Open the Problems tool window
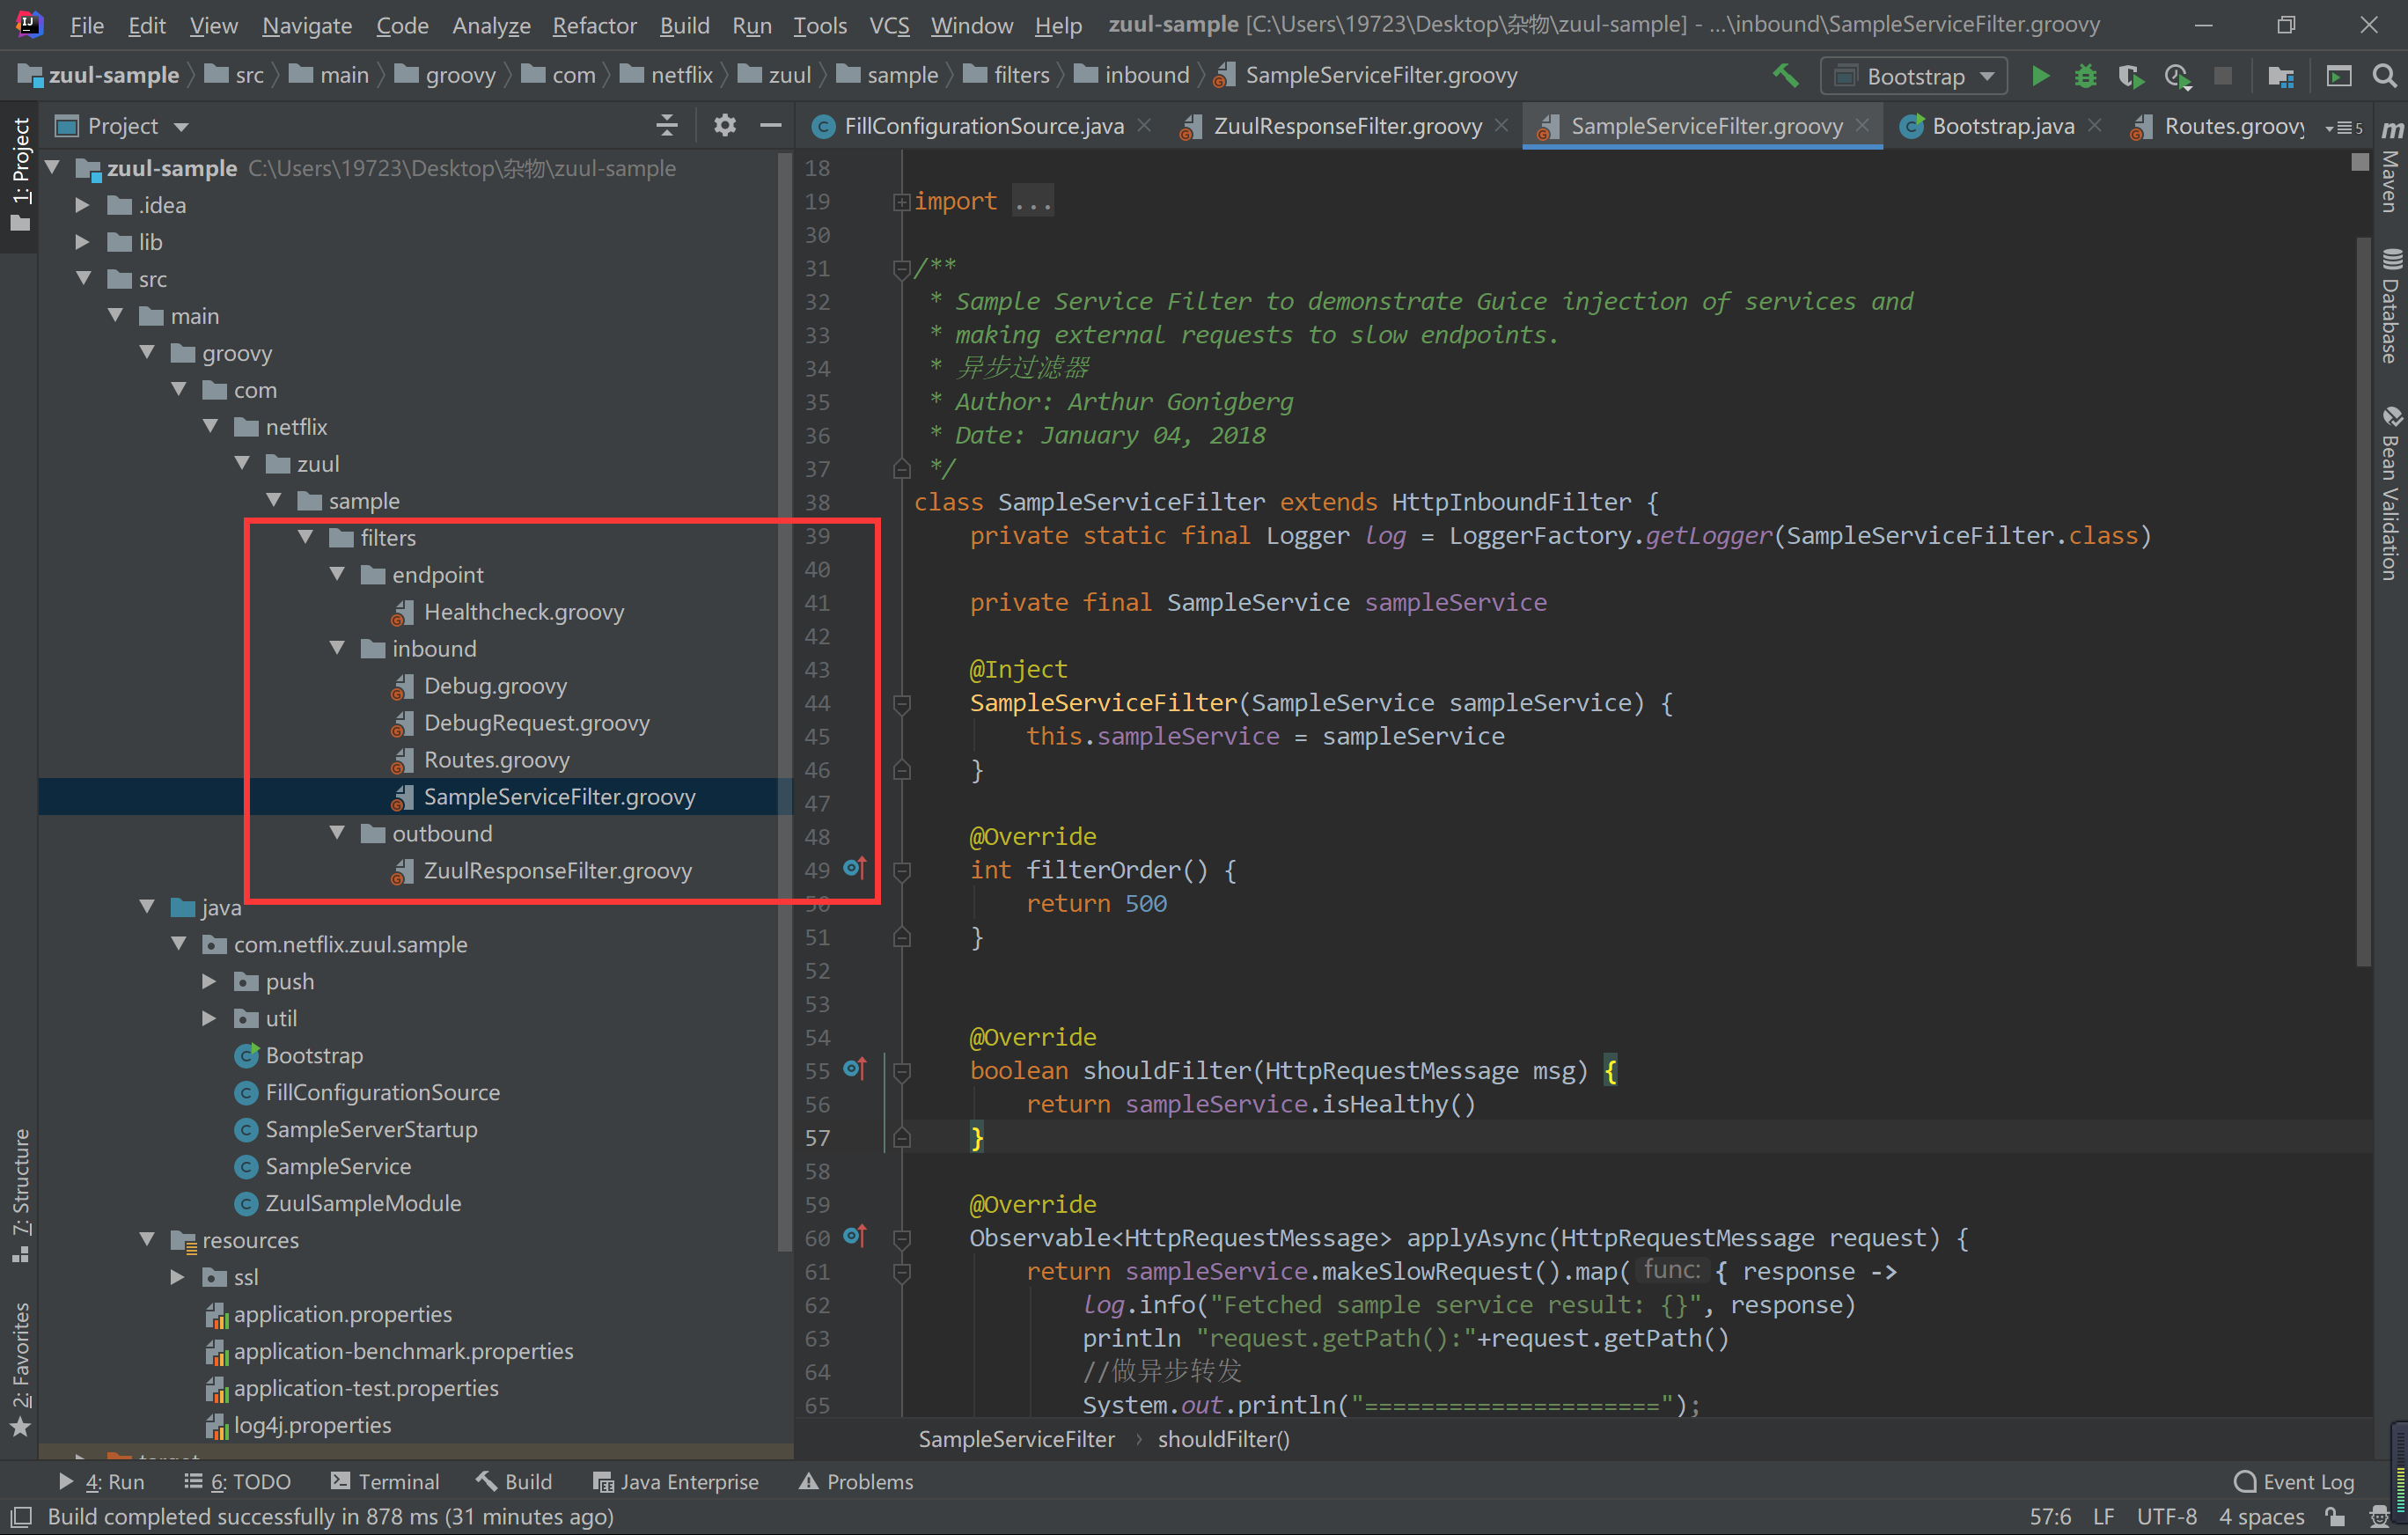 tap(856, 1481)
